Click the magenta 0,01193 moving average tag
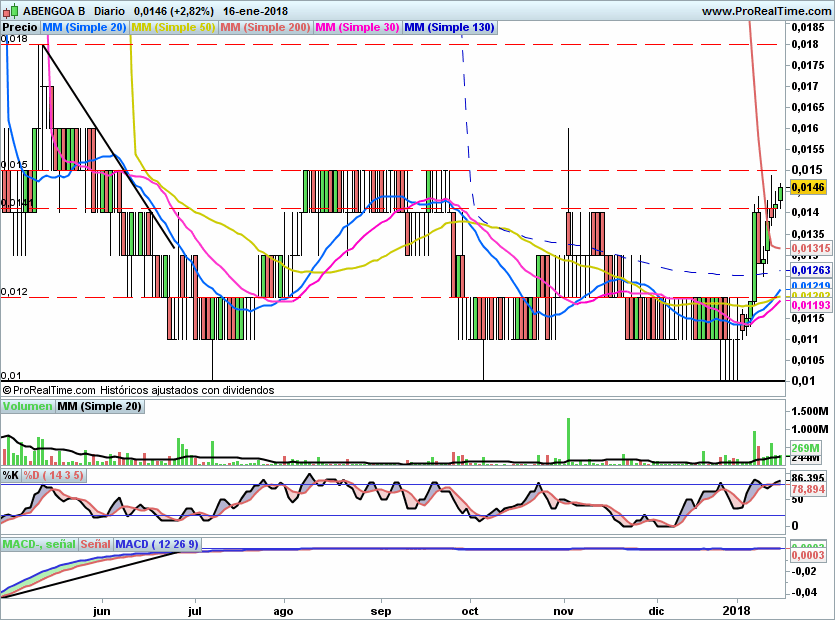 click(811, 305)
